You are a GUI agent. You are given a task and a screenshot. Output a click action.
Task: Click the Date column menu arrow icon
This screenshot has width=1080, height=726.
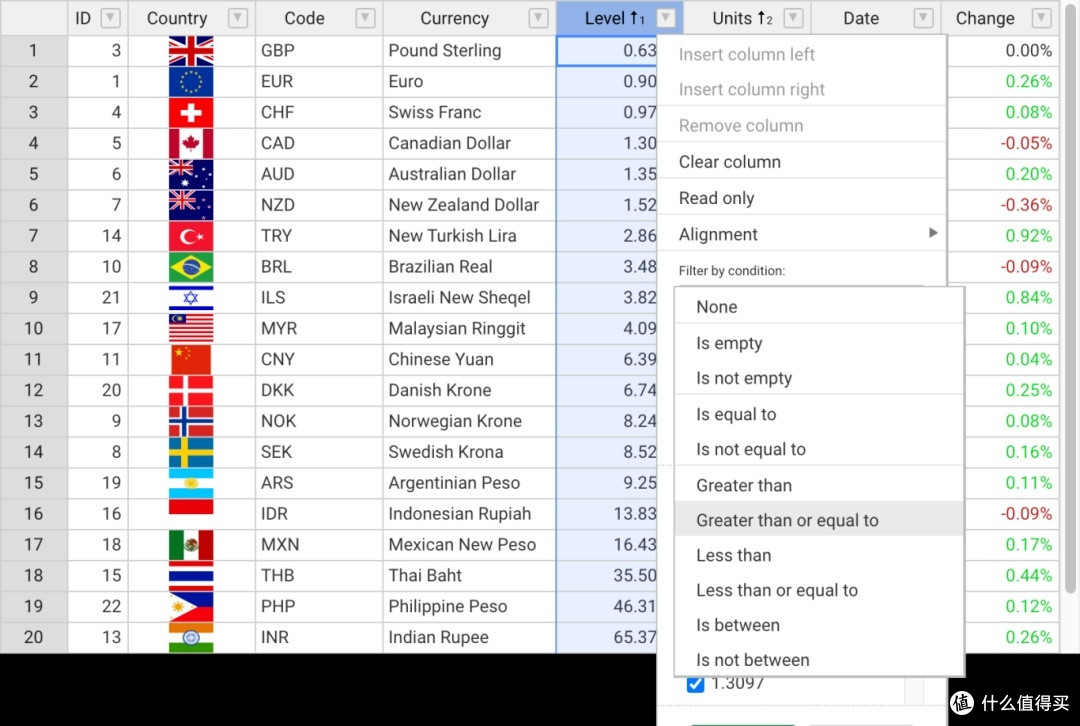point(923,18)
